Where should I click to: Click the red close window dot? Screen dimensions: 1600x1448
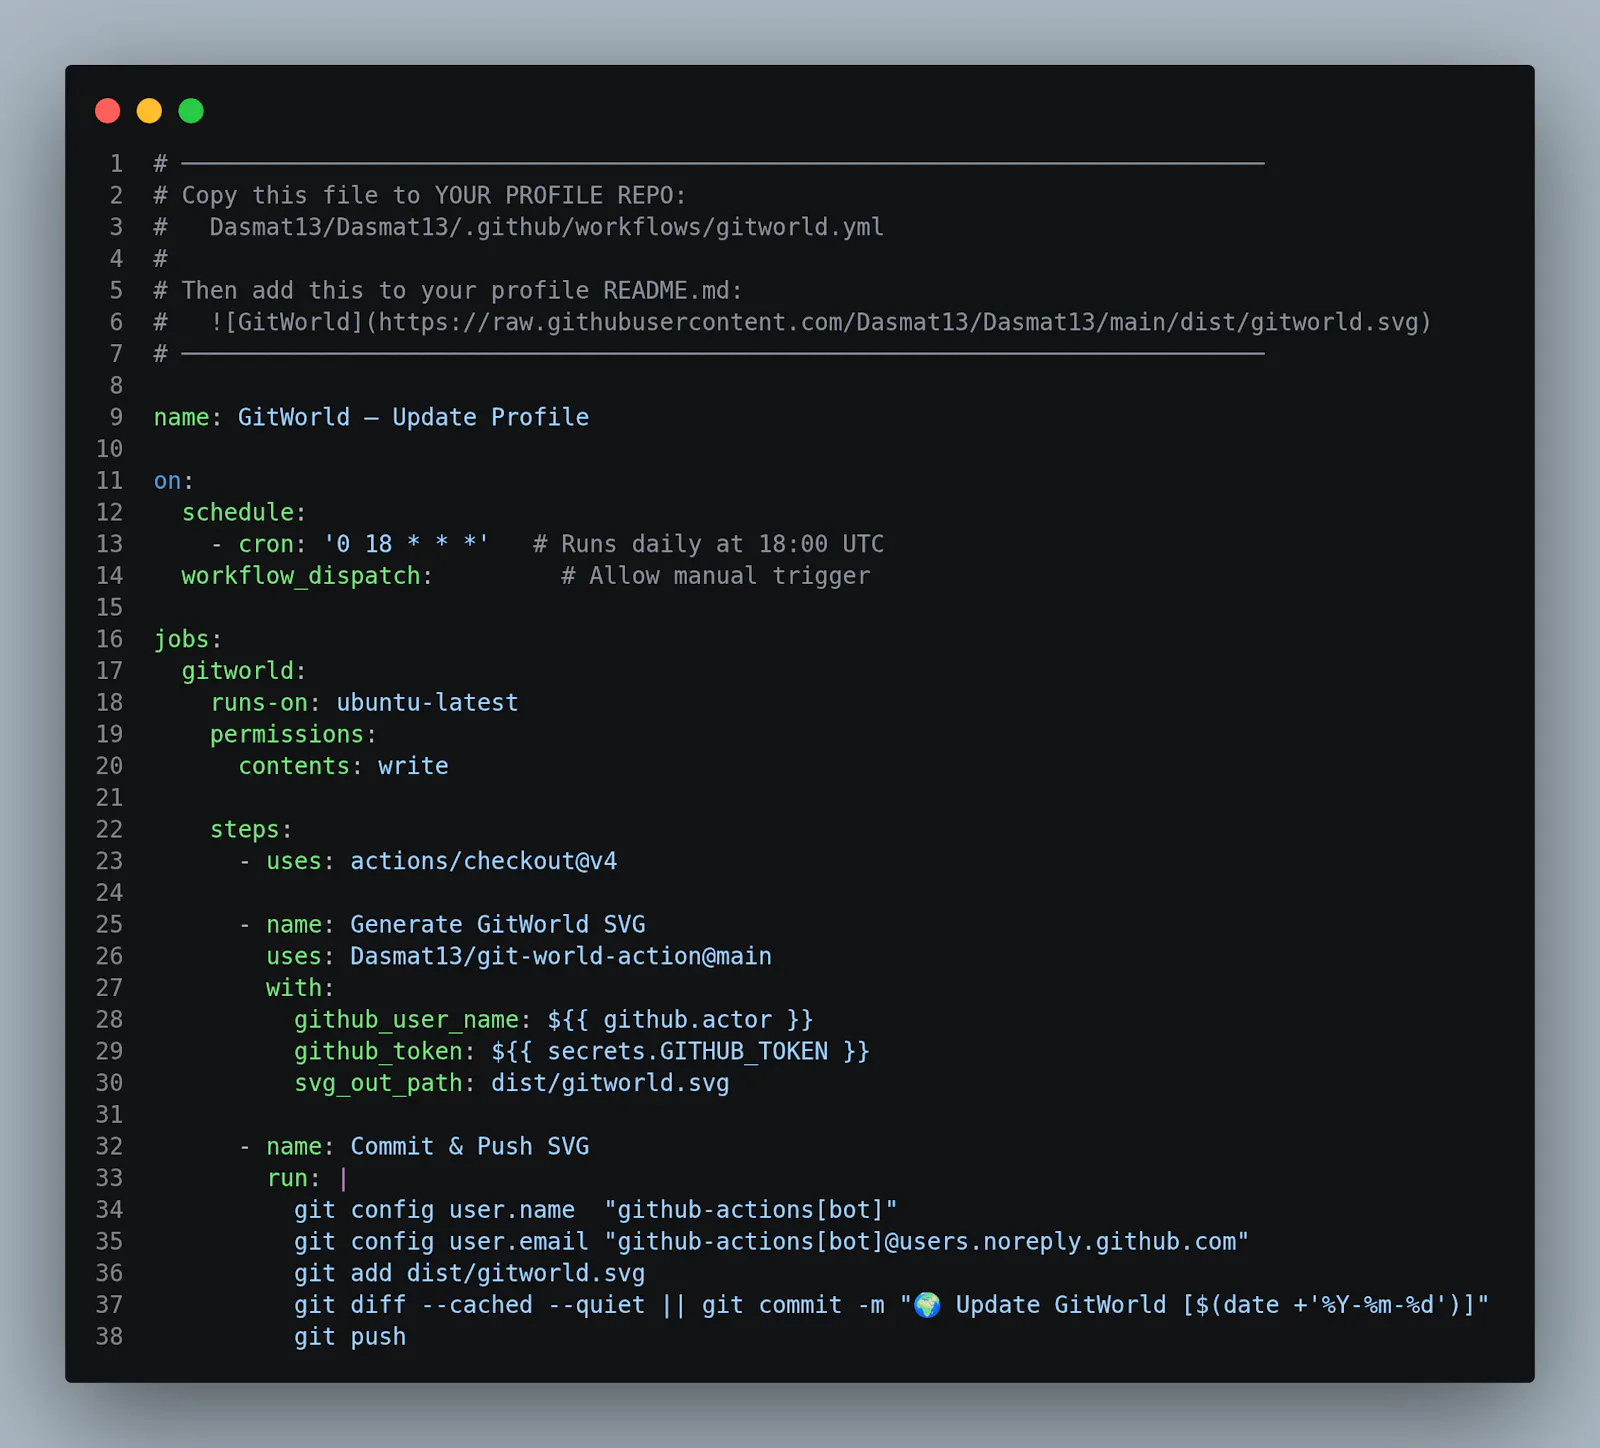coord(108,111)
